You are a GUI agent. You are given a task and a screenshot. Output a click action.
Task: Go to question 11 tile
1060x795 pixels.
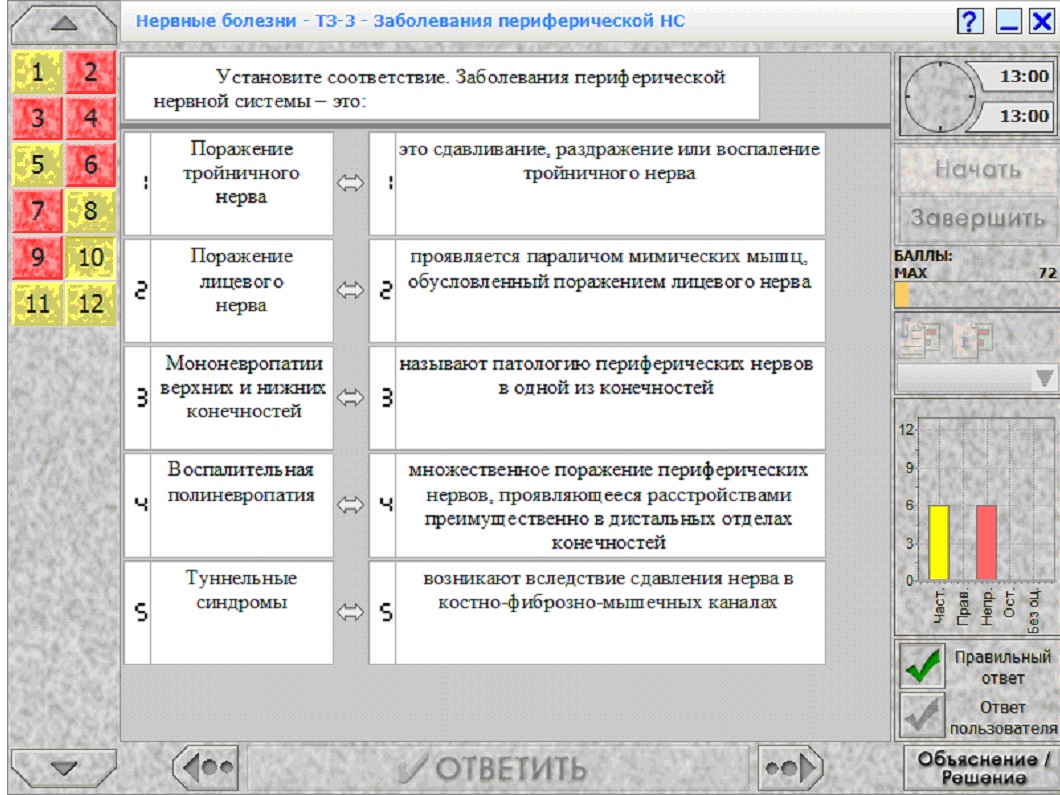pyautogui.click(x=37, y=303)
